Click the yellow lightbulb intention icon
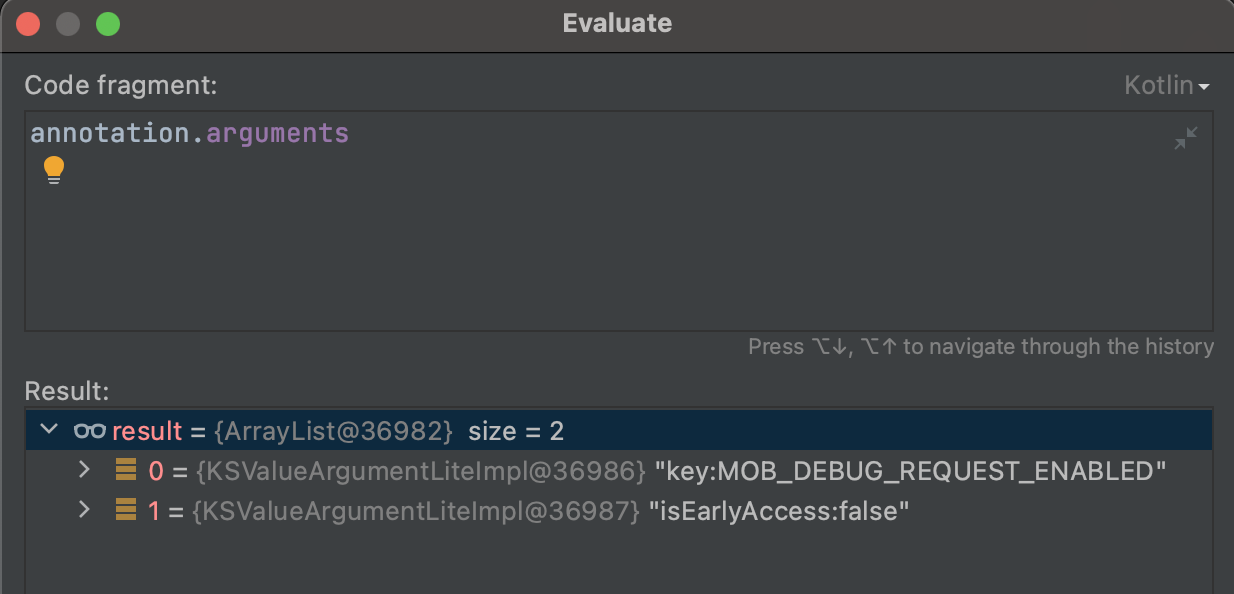The height and width of the screenshot is (594, 1234). point(53,171)
